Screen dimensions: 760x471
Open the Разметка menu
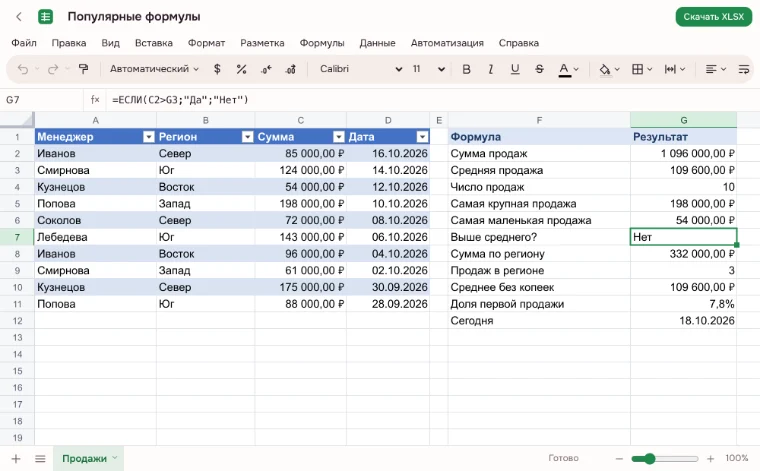[x=262, y=43]
